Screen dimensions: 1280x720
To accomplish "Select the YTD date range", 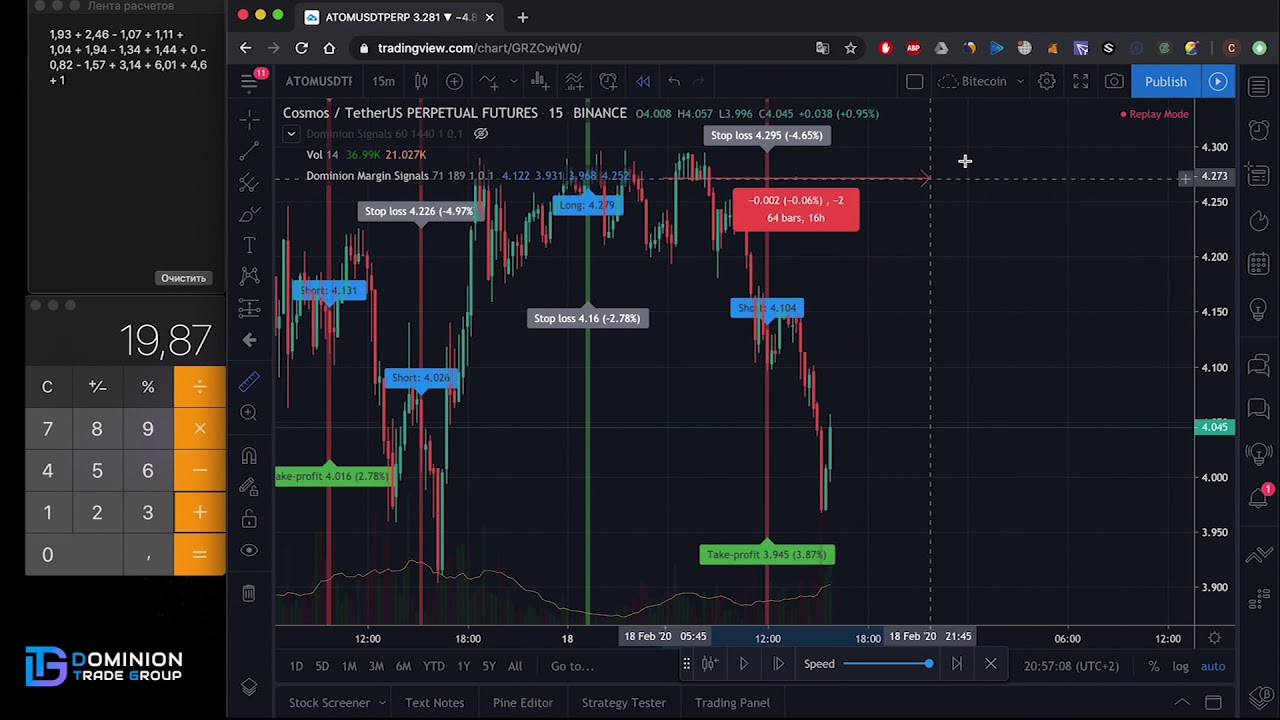I will pos(434,666).
